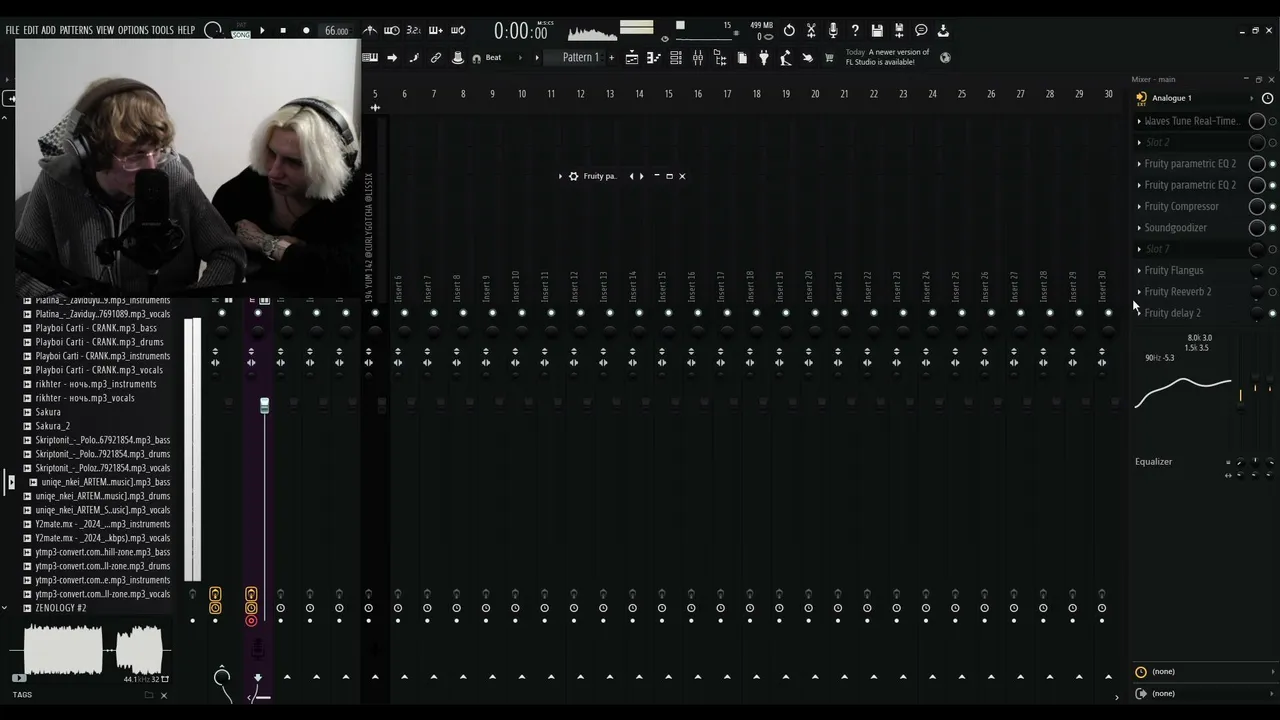Toggle the metronome icon

(x=370, y=31)
